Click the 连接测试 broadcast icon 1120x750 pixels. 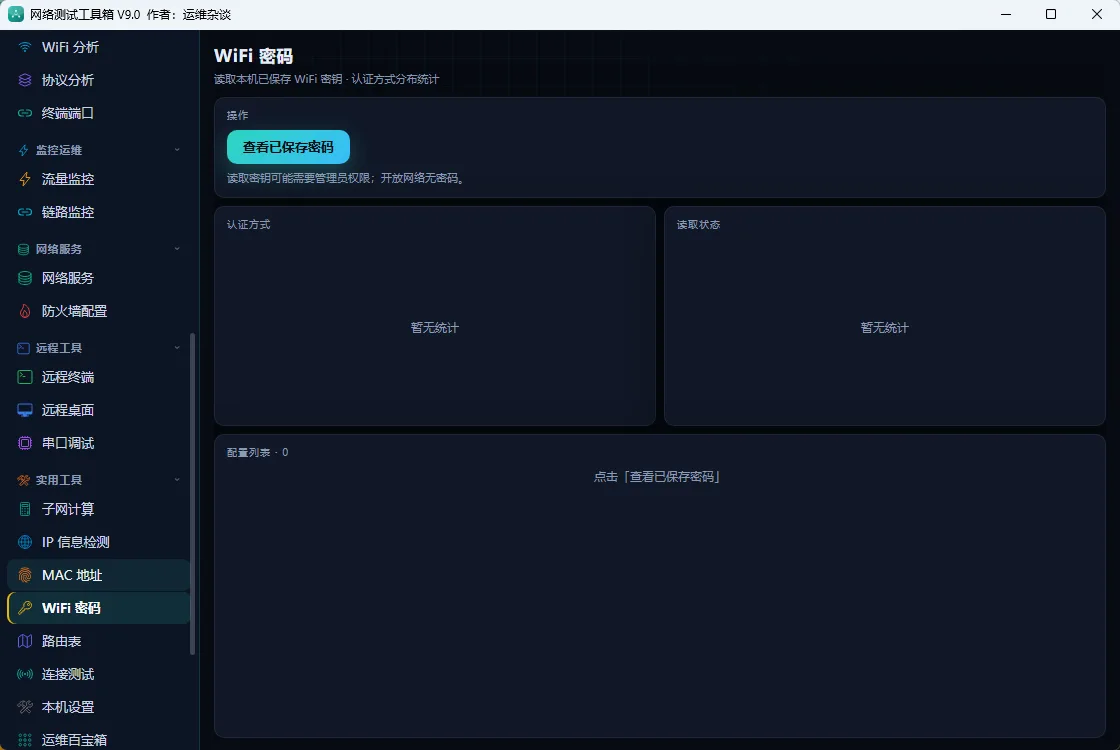[x=25, y=674]
